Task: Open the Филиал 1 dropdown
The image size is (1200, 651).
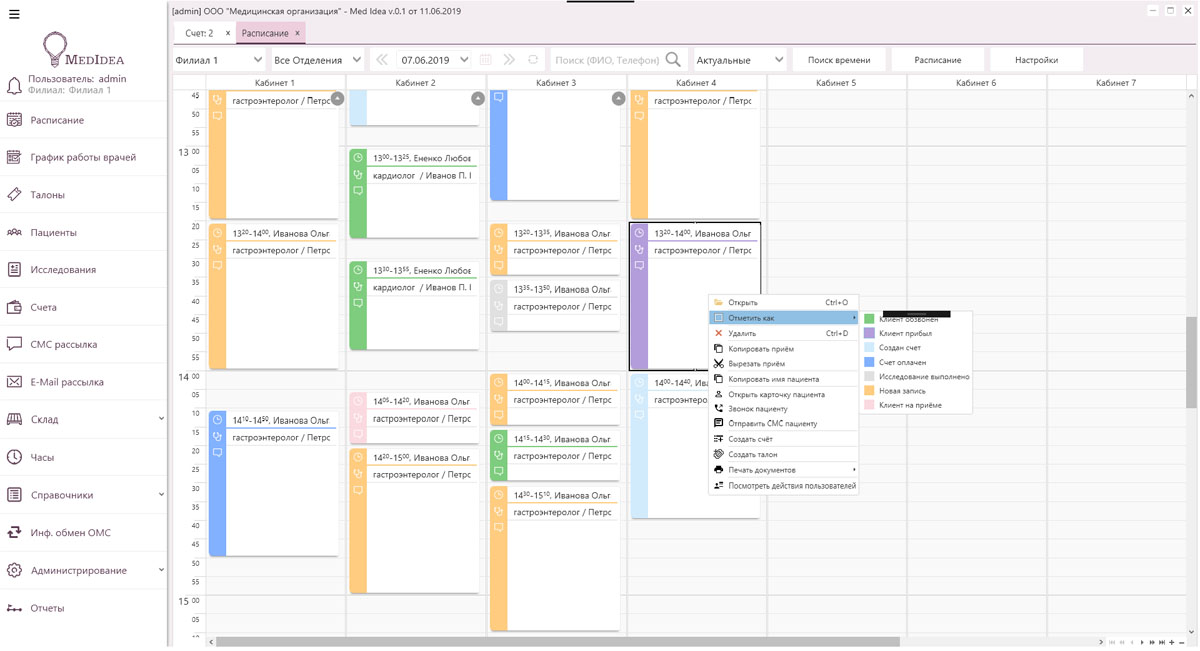Action: [218, 60]
